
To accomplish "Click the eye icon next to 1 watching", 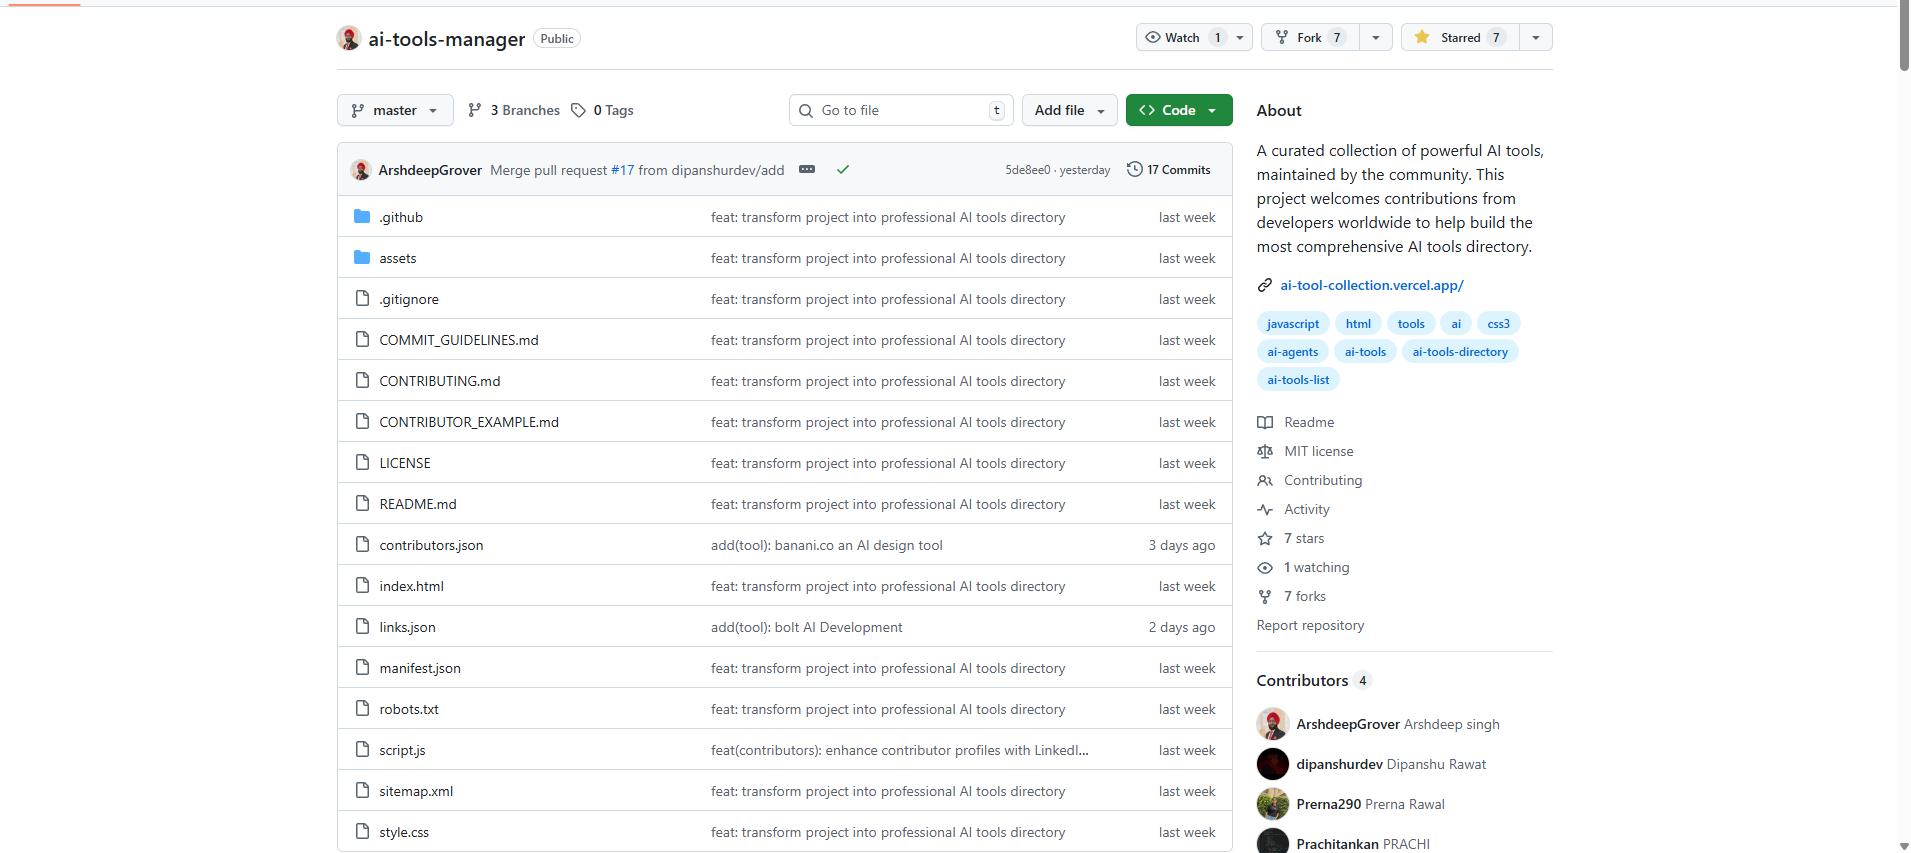I will pos(1265,567).
